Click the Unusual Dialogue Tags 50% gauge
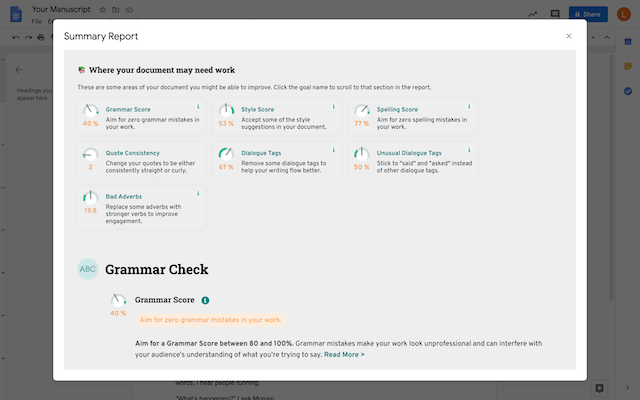Viewport: 640px width, 400px height. coord(362,158)
